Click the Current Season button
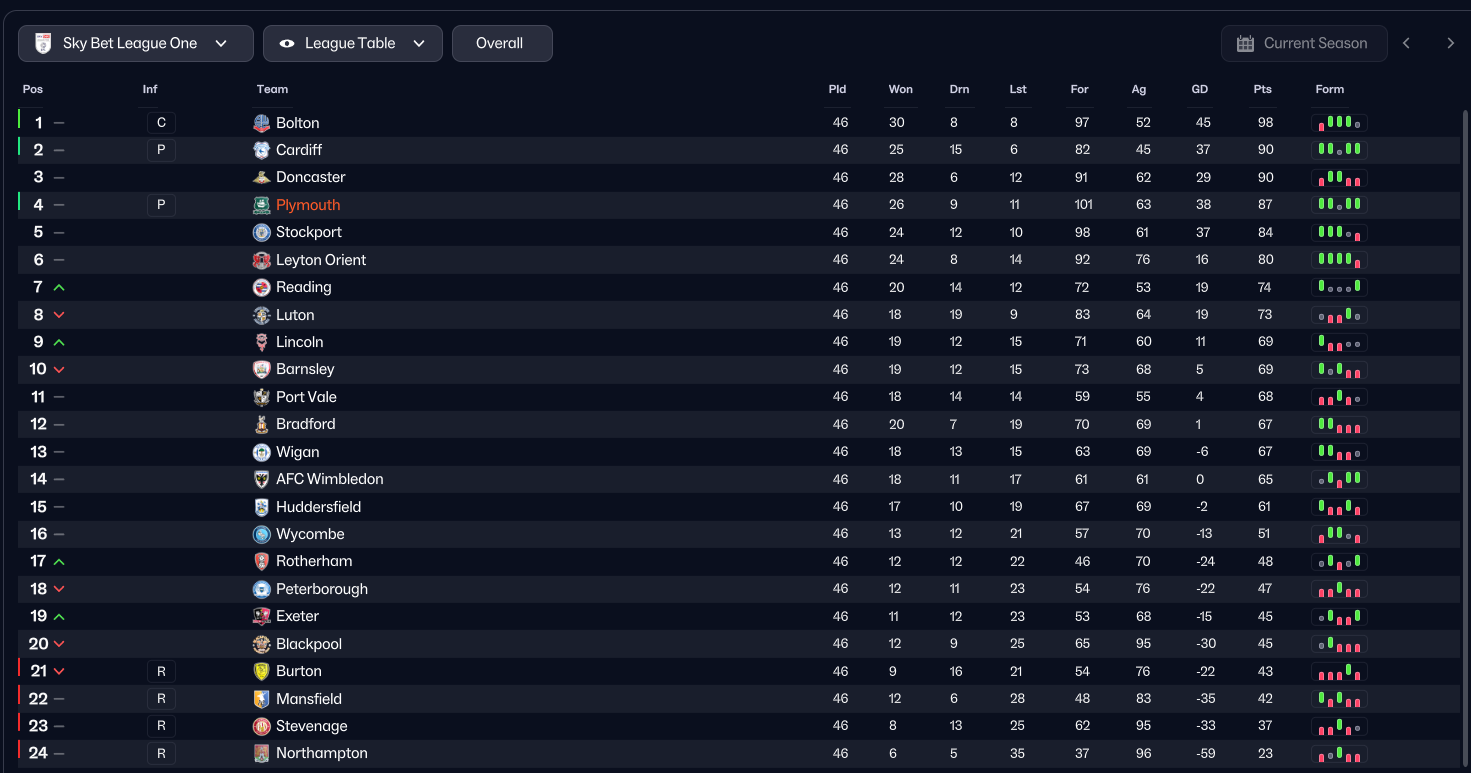The image size is (1471, 773). pos(1303,44)
